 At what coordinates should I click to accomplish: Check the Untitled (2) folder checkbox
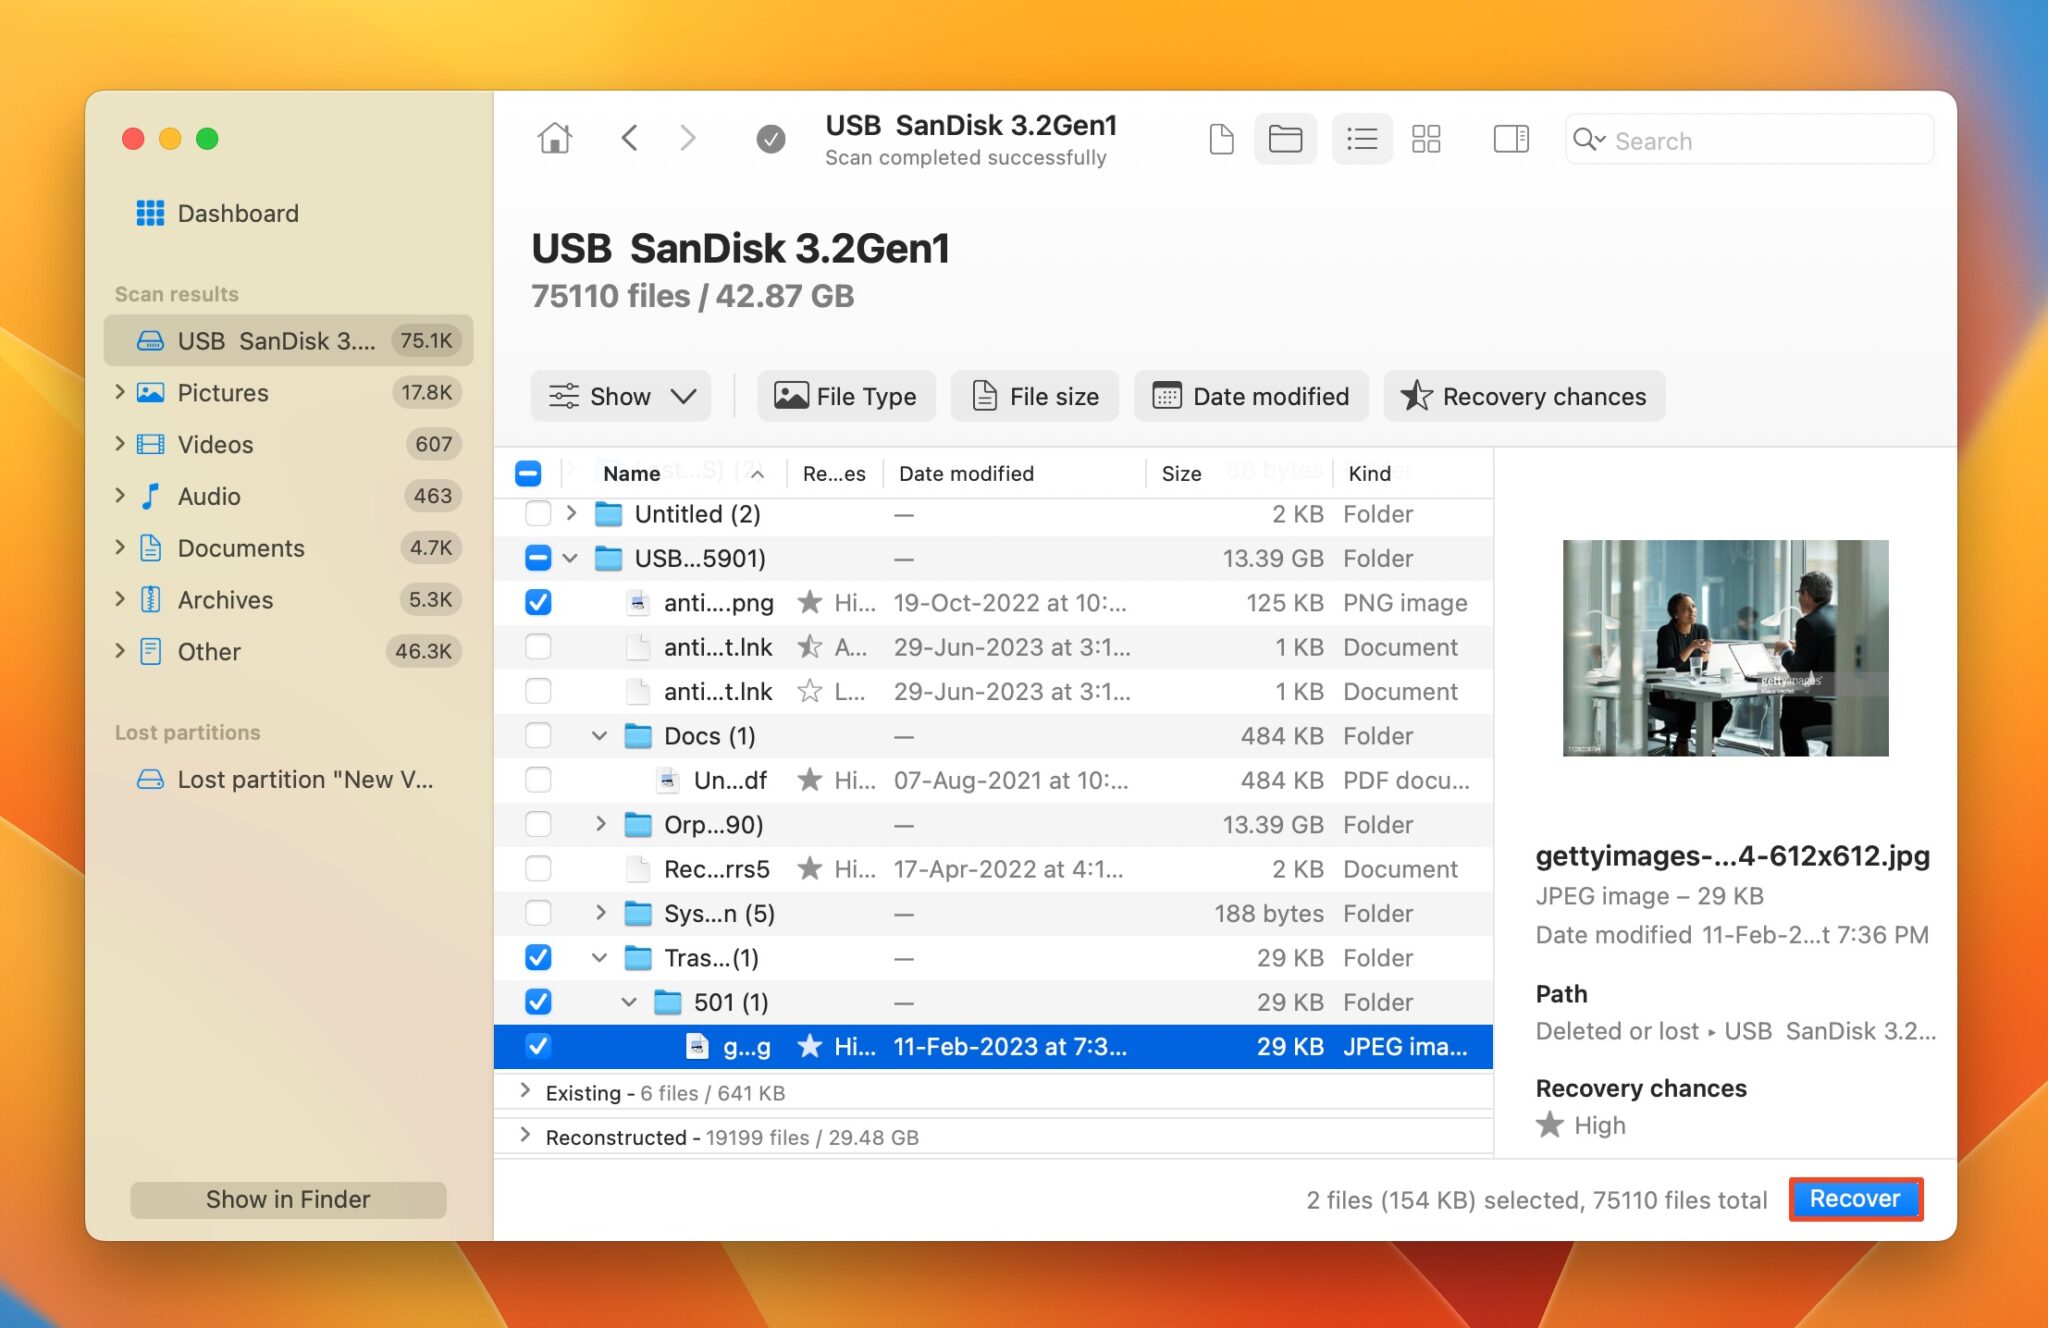click(x=538, y=513)
